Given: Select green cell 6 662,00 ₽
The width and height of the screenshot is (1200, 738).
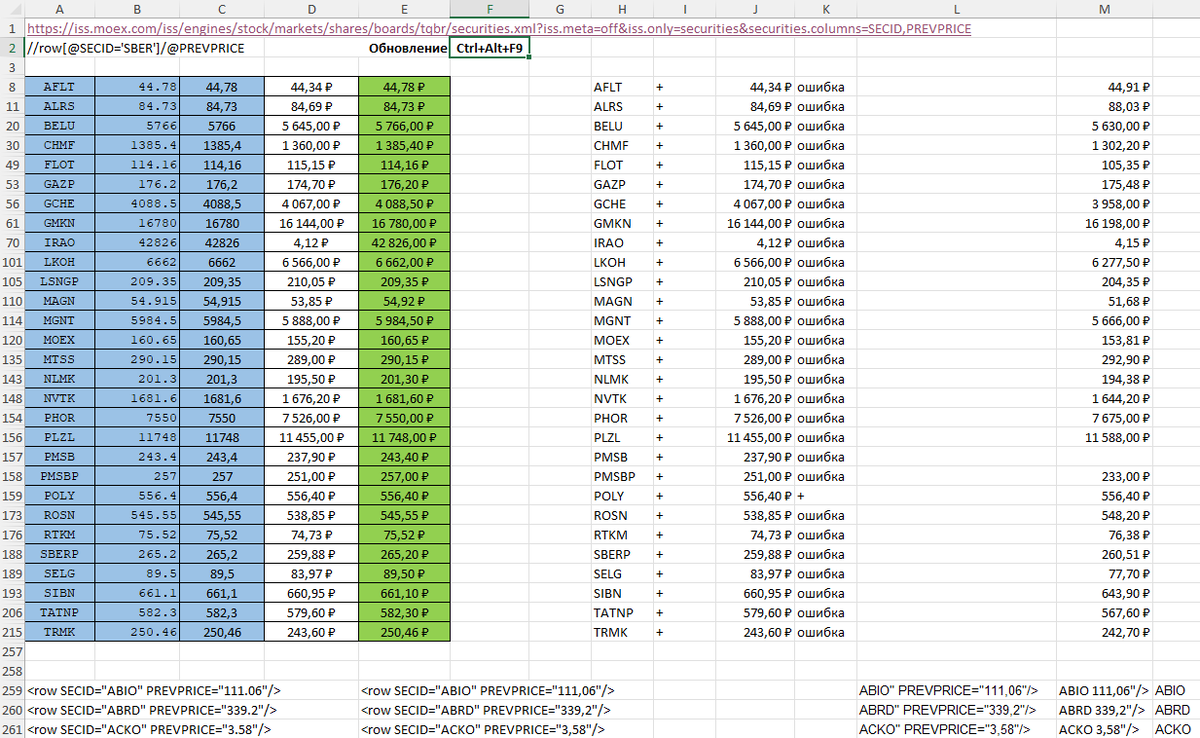Looking at the screenshot, I should 405,263.
